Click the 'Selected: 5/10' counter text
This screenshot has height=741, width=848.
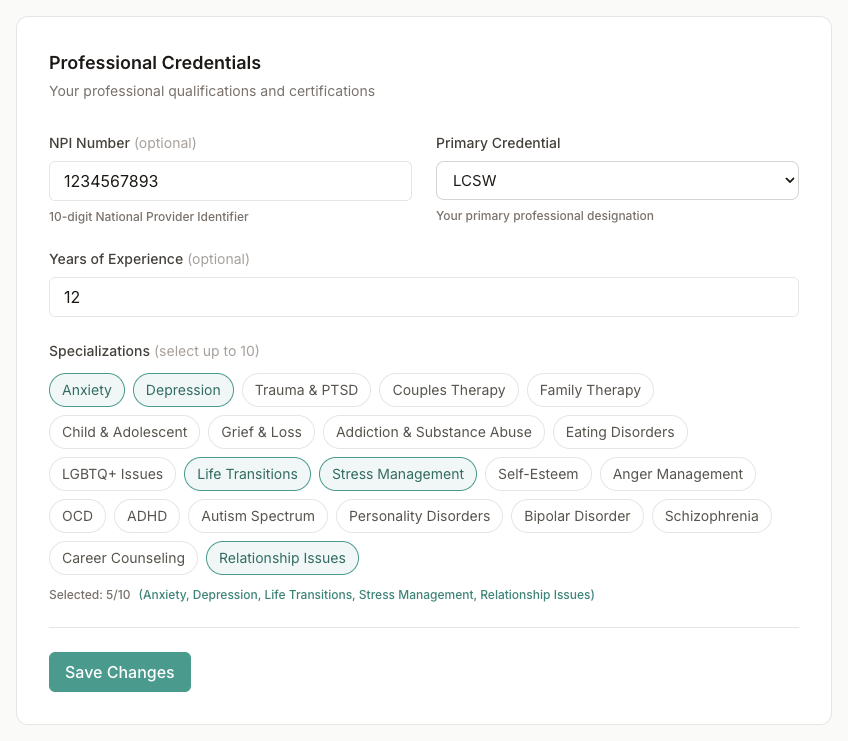pos(90,595)
